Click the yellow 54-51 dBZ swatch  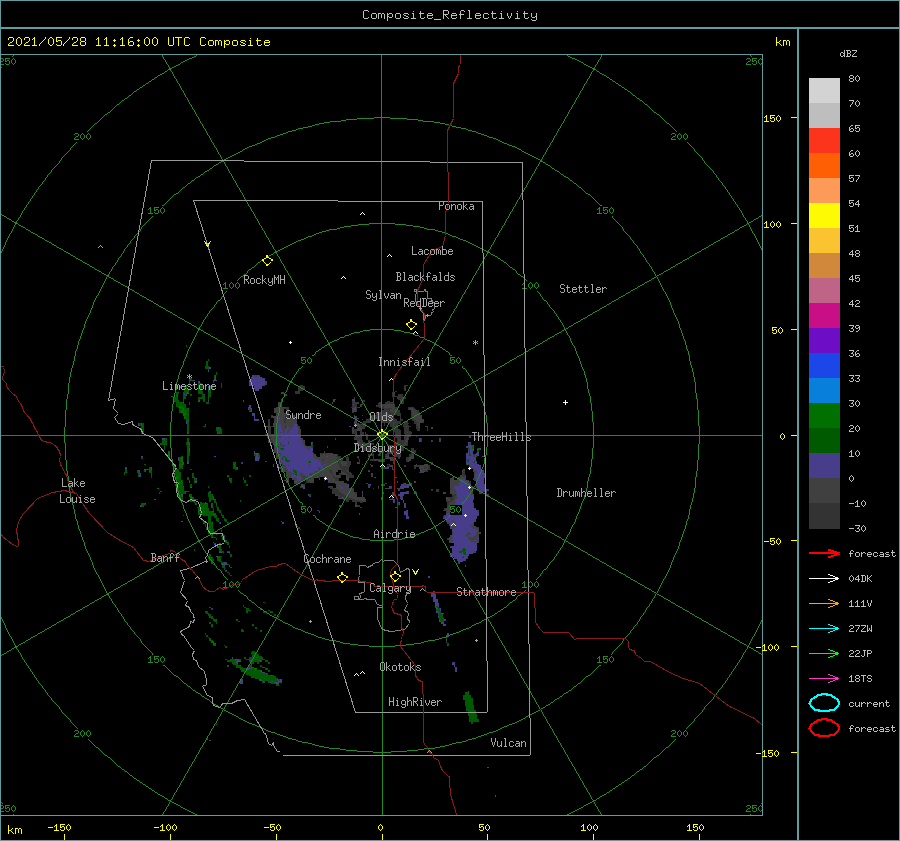tap(824, 216)
